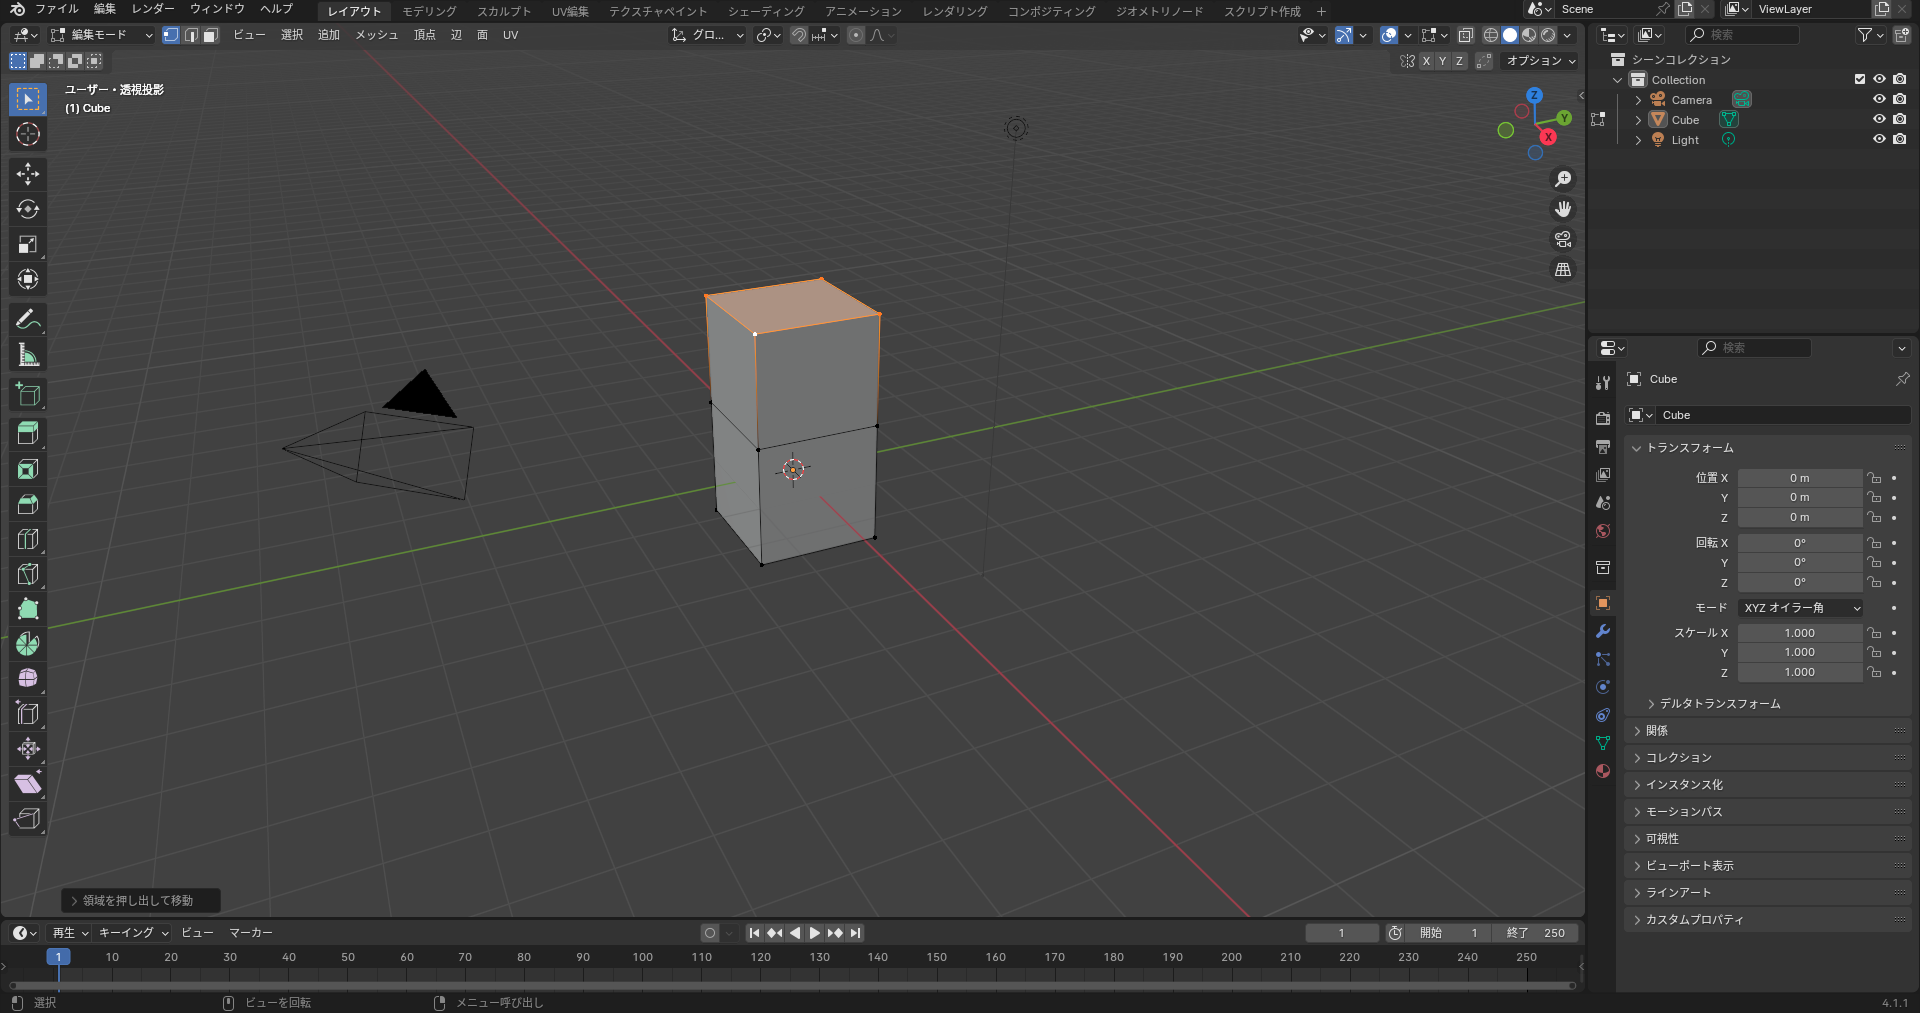This screenshot has width=1920, height=1013.
Task: Click the オプション button in viewport header
Action: point(1540,61)
